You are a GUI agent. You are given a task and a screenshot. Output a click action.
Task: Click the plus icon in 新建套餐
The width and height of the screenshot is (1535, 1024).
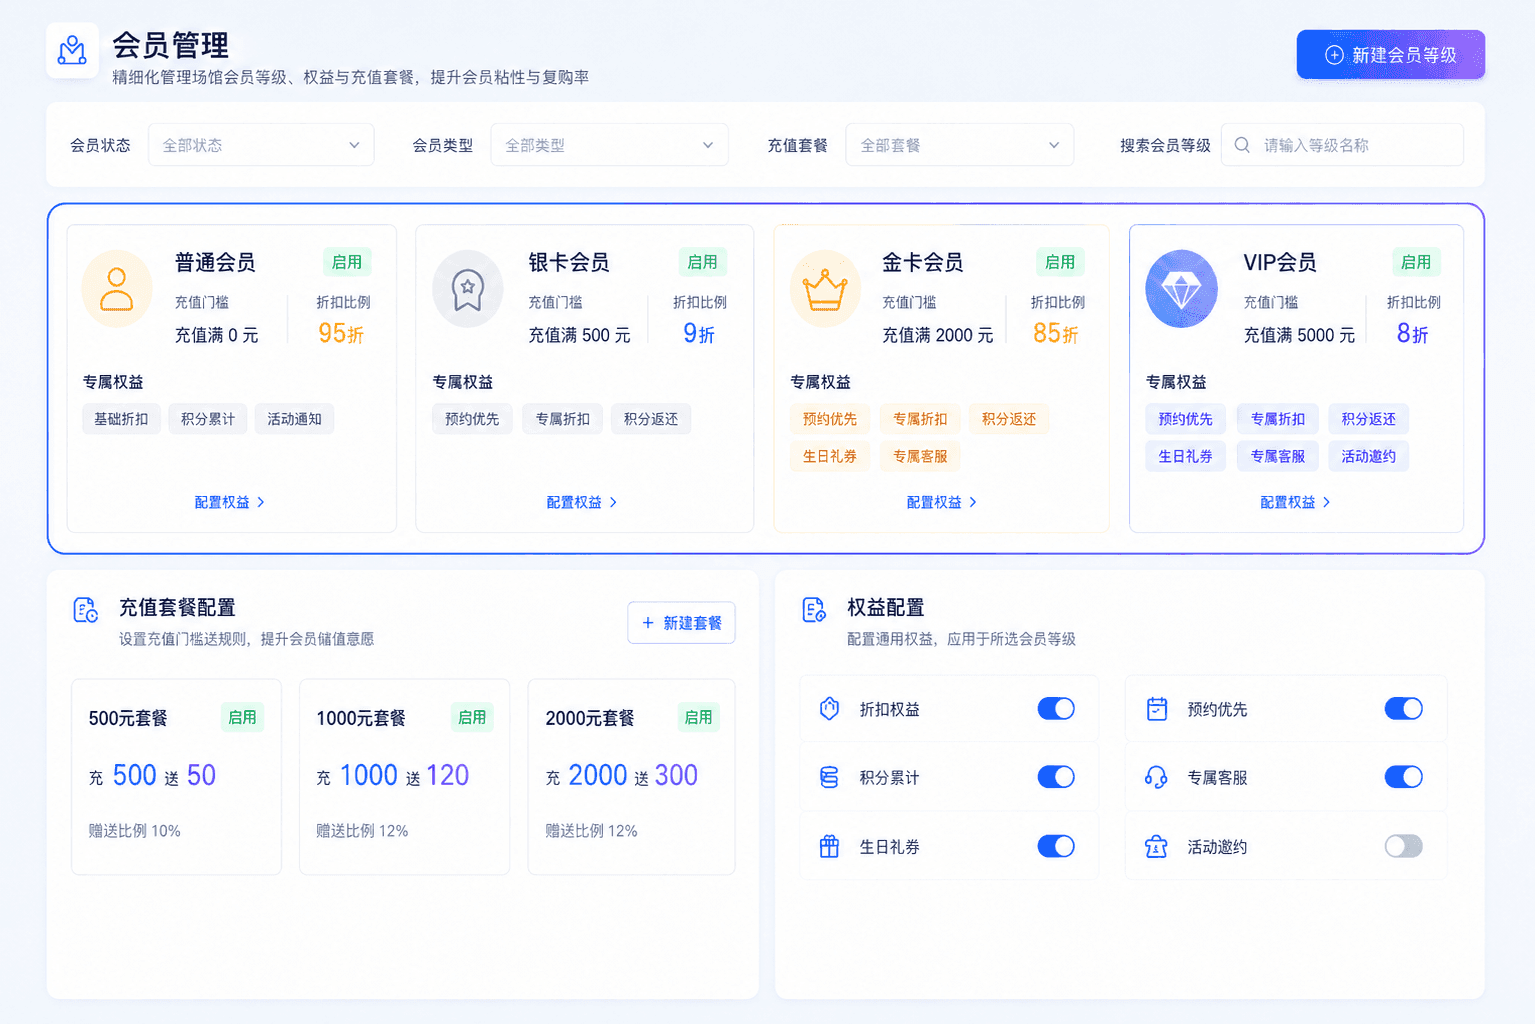(648, 623)
